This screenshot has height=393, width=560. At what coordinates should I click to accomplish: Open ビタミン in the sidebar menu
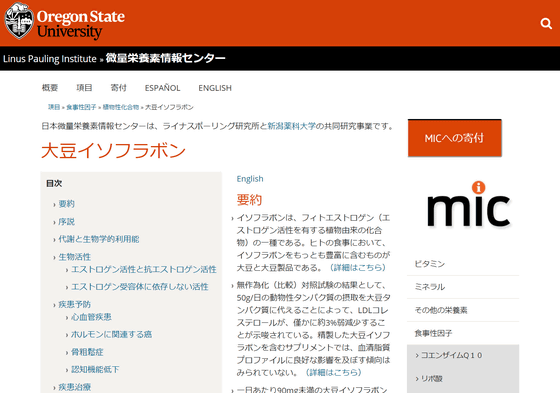(x=463, y=264)
